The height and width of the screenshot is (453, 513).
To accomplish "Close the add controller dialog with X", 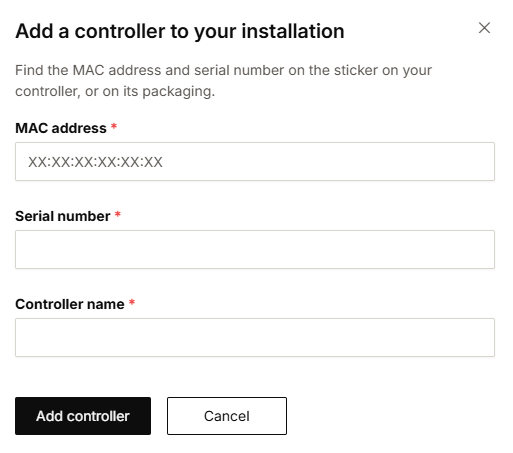I will (484, 28).
